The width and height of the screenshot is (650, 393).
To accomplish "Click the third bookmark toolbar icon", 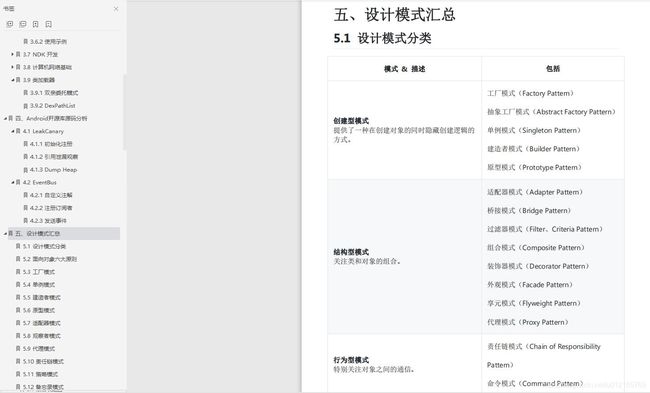I will click(36, 24).
